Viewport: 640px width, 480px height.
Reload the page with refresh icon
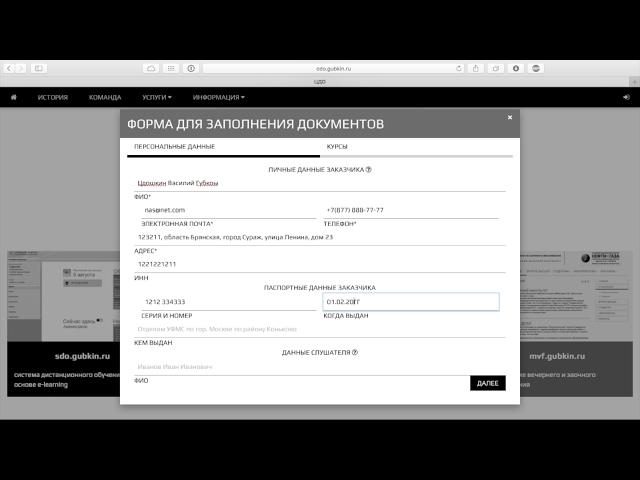point(459,68)
